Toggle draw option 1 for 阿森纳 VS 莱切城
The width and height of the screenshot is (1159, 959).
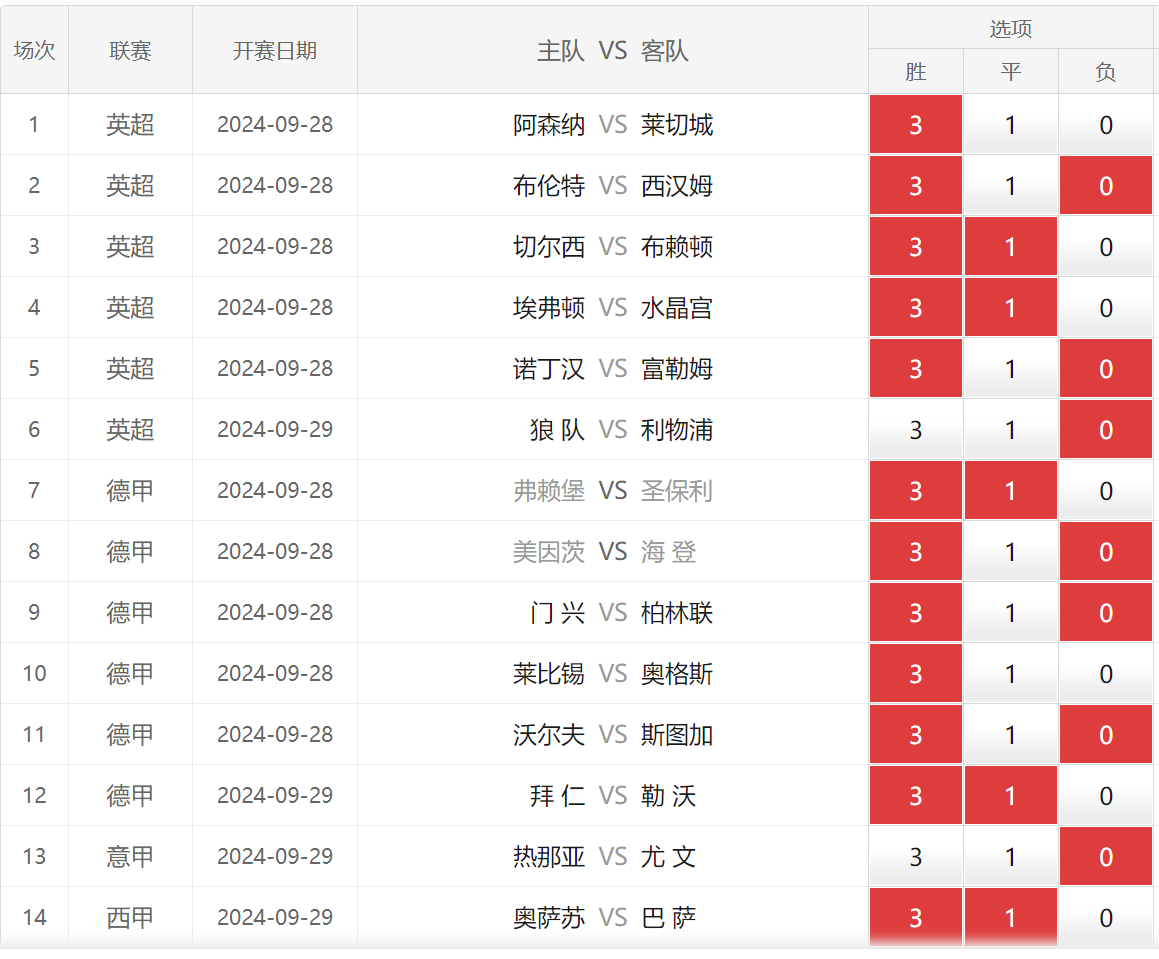[x=1010, y=124]
